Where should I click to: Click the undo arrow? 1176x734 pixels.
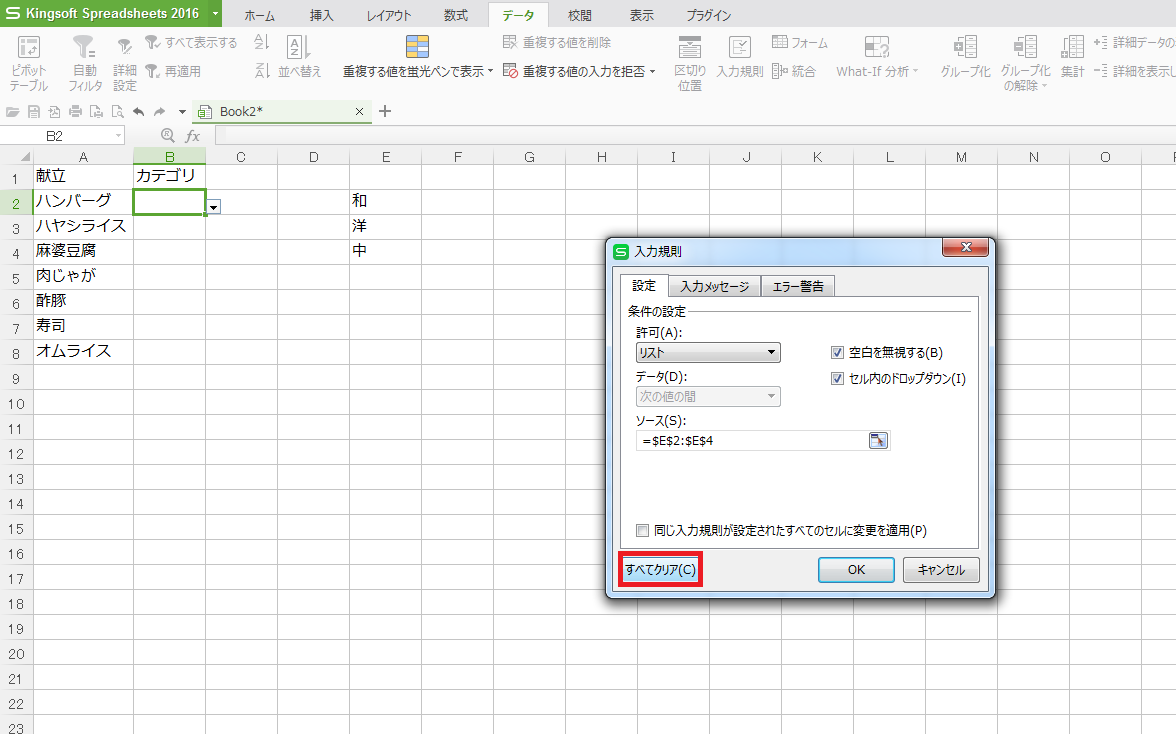pyautogui.click(x=138, y=112)
